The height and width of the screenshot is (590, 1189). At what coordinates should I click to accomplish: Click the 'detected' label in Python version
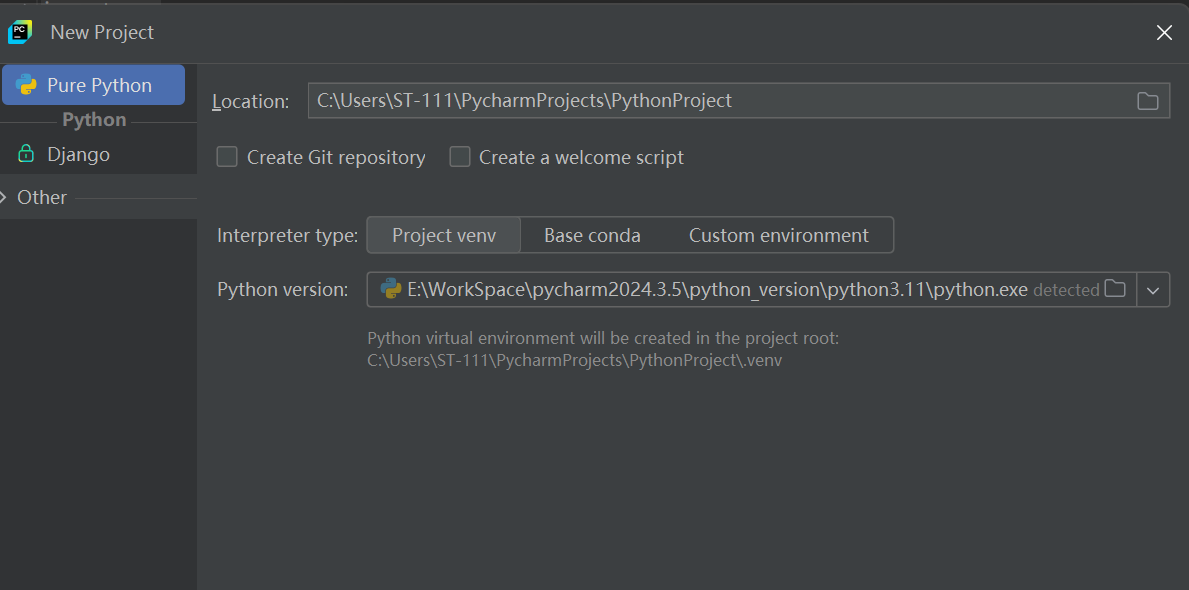coord(1066,290)
